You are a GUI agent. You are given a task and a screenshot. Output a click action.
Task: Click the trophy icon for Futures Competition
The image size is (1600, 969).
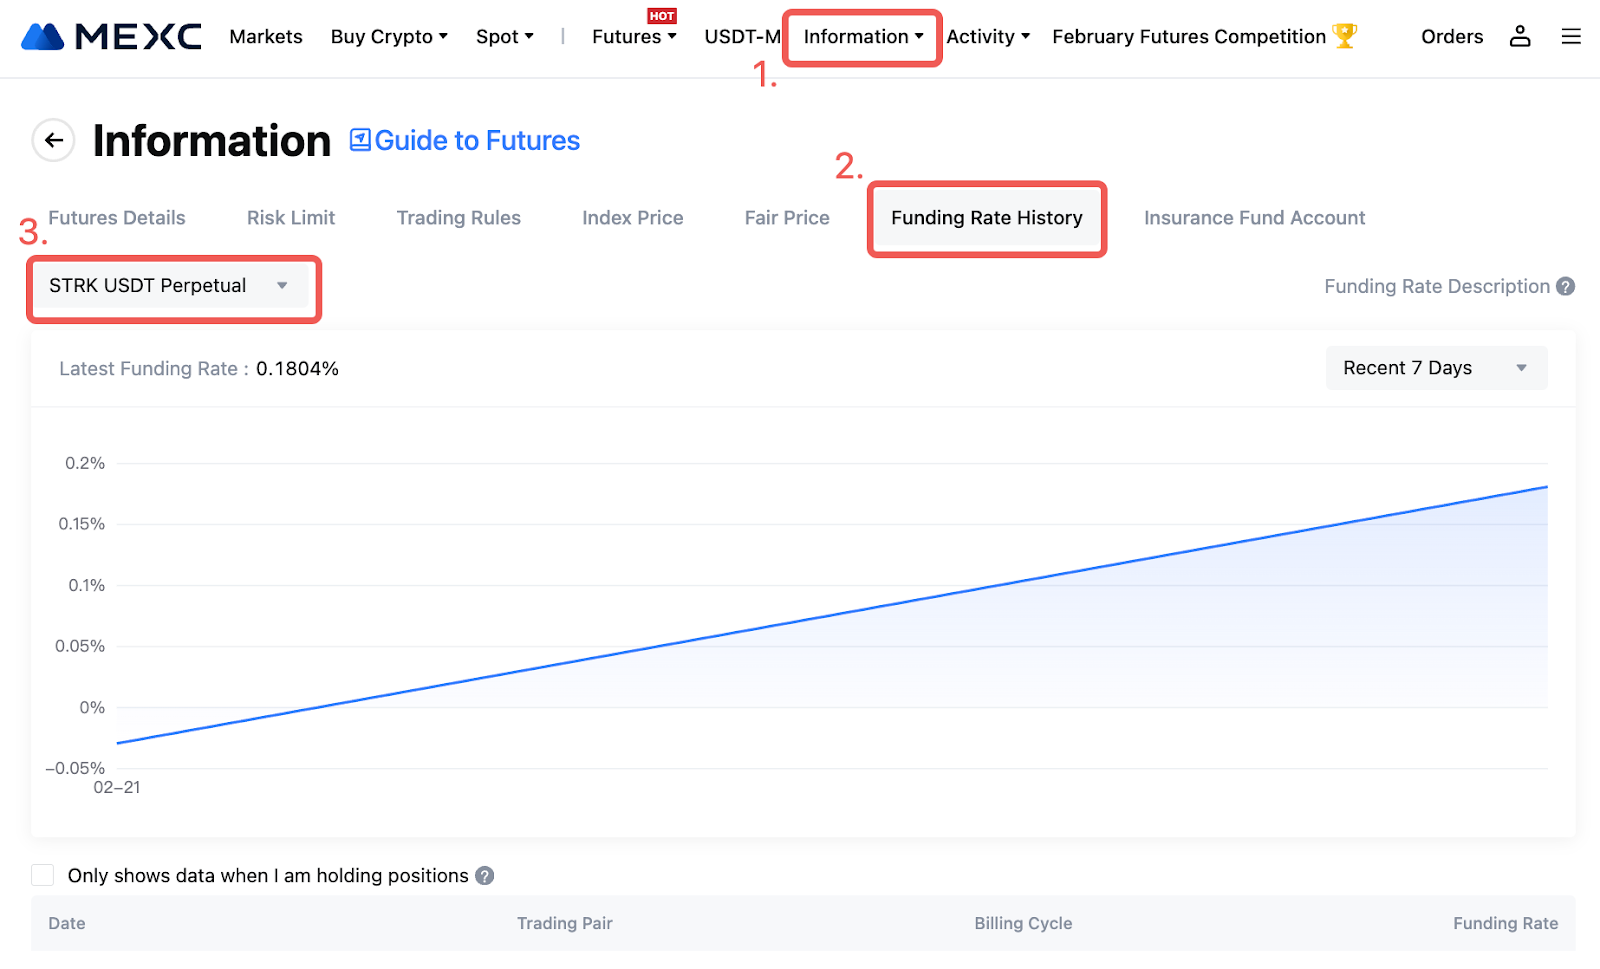click(1345, 36)
